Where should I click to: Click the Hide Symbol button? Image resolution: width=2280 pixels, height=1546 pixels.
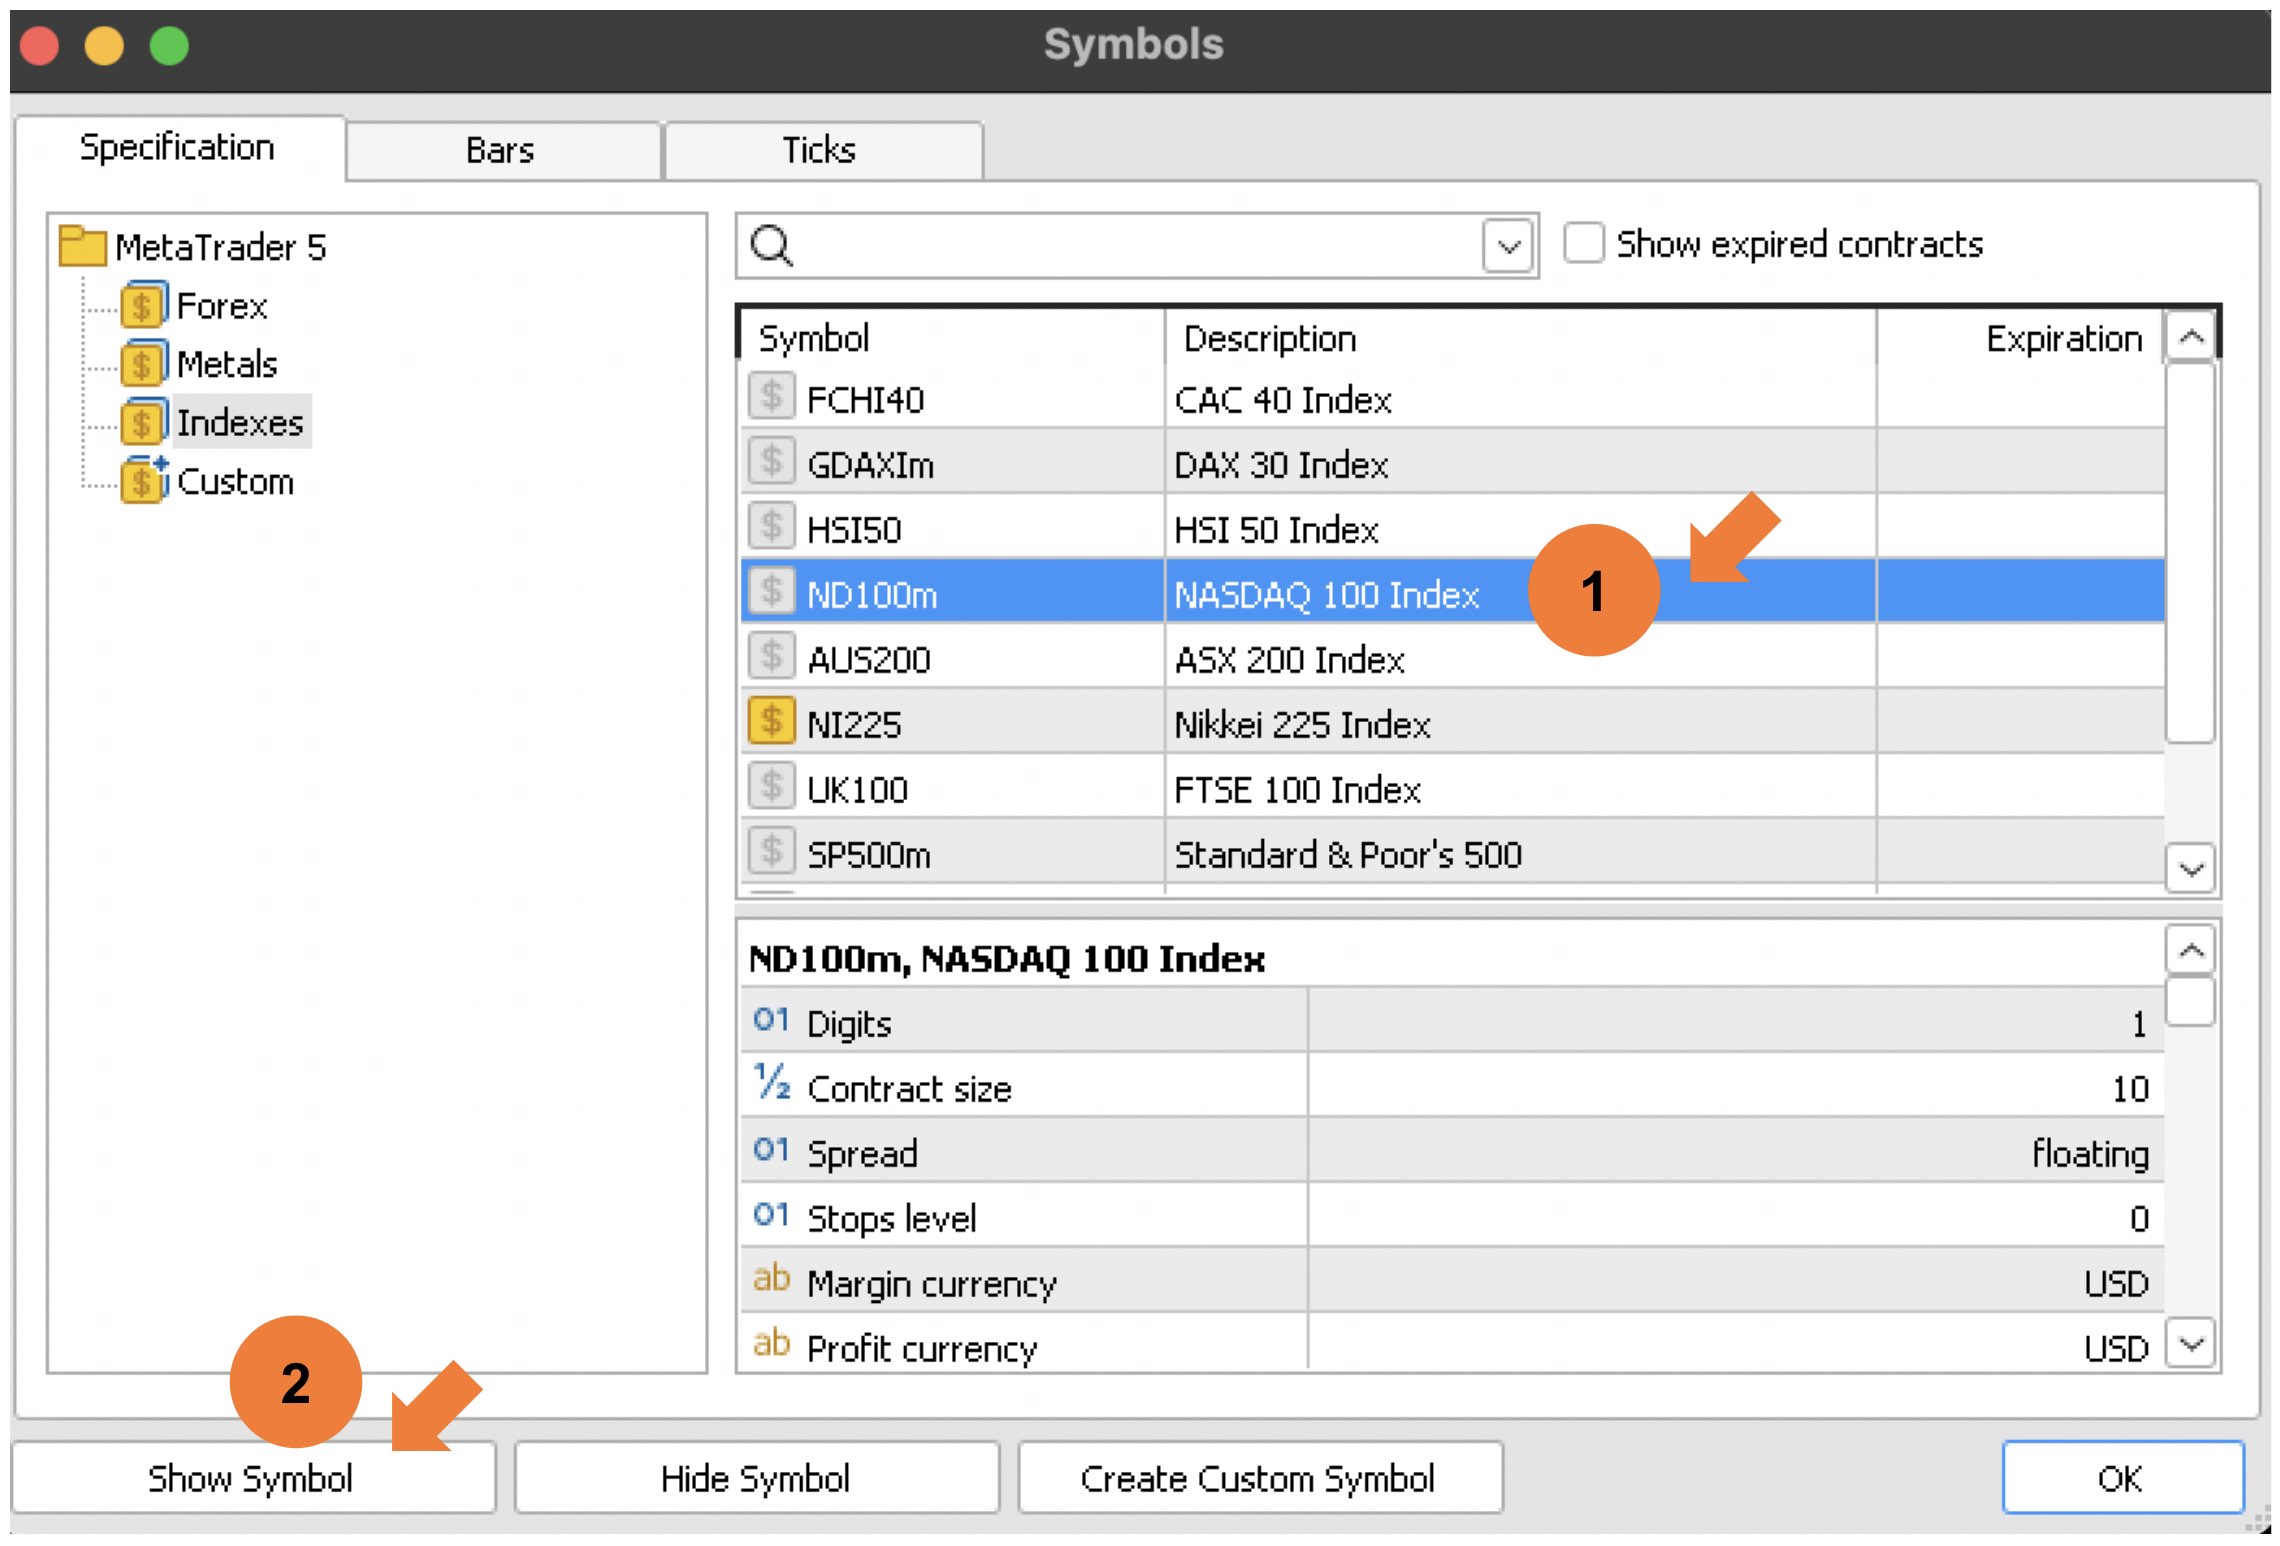click(x=756, y=1478)
